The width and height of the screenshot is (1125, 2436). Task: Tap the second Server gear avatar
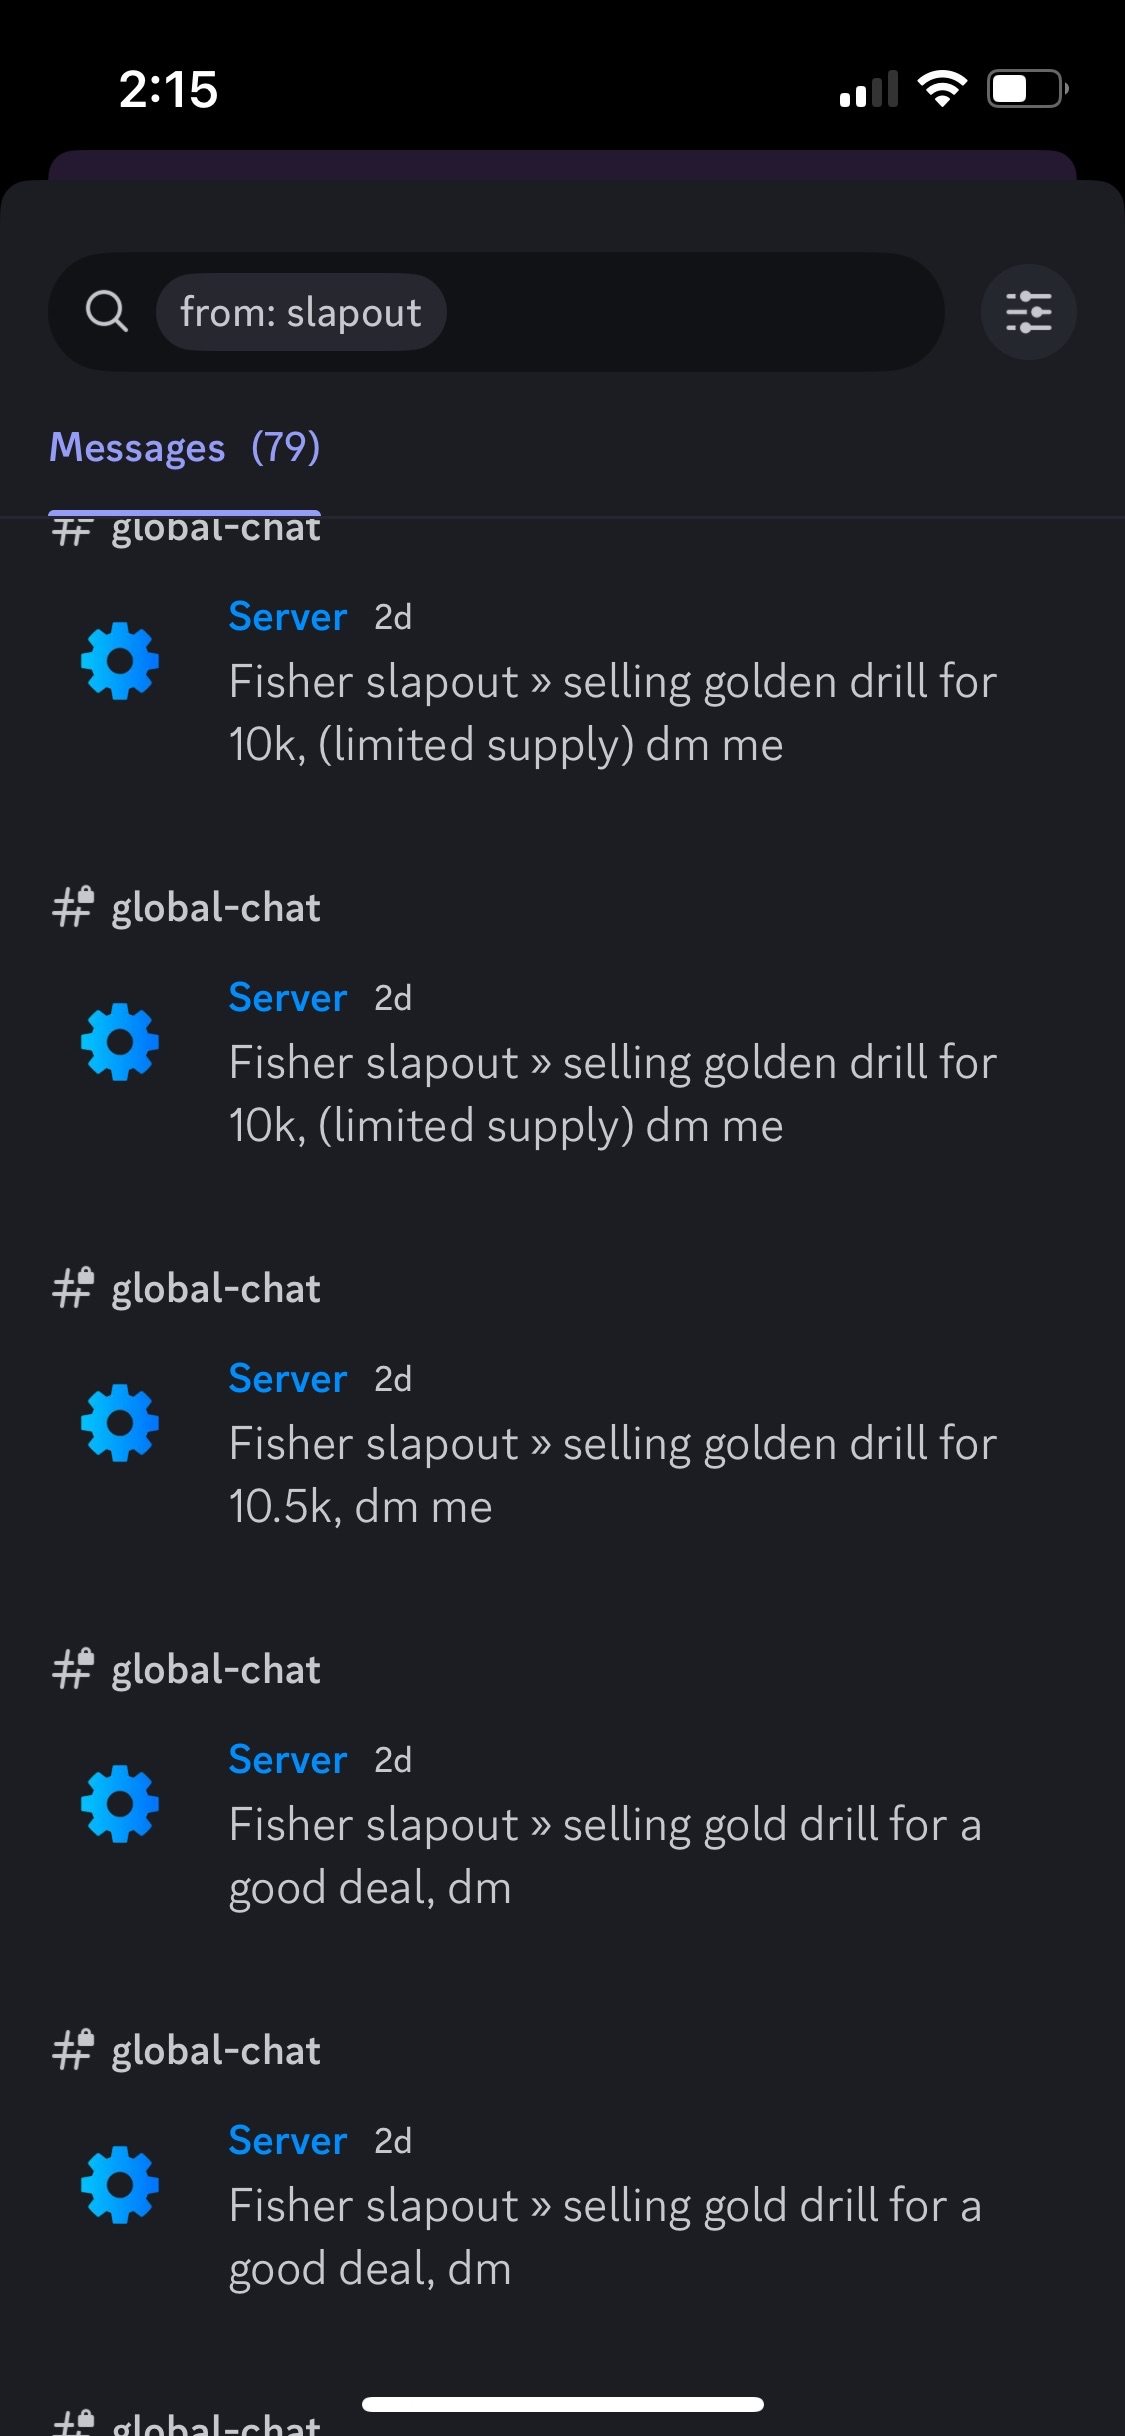(120, 1042)
